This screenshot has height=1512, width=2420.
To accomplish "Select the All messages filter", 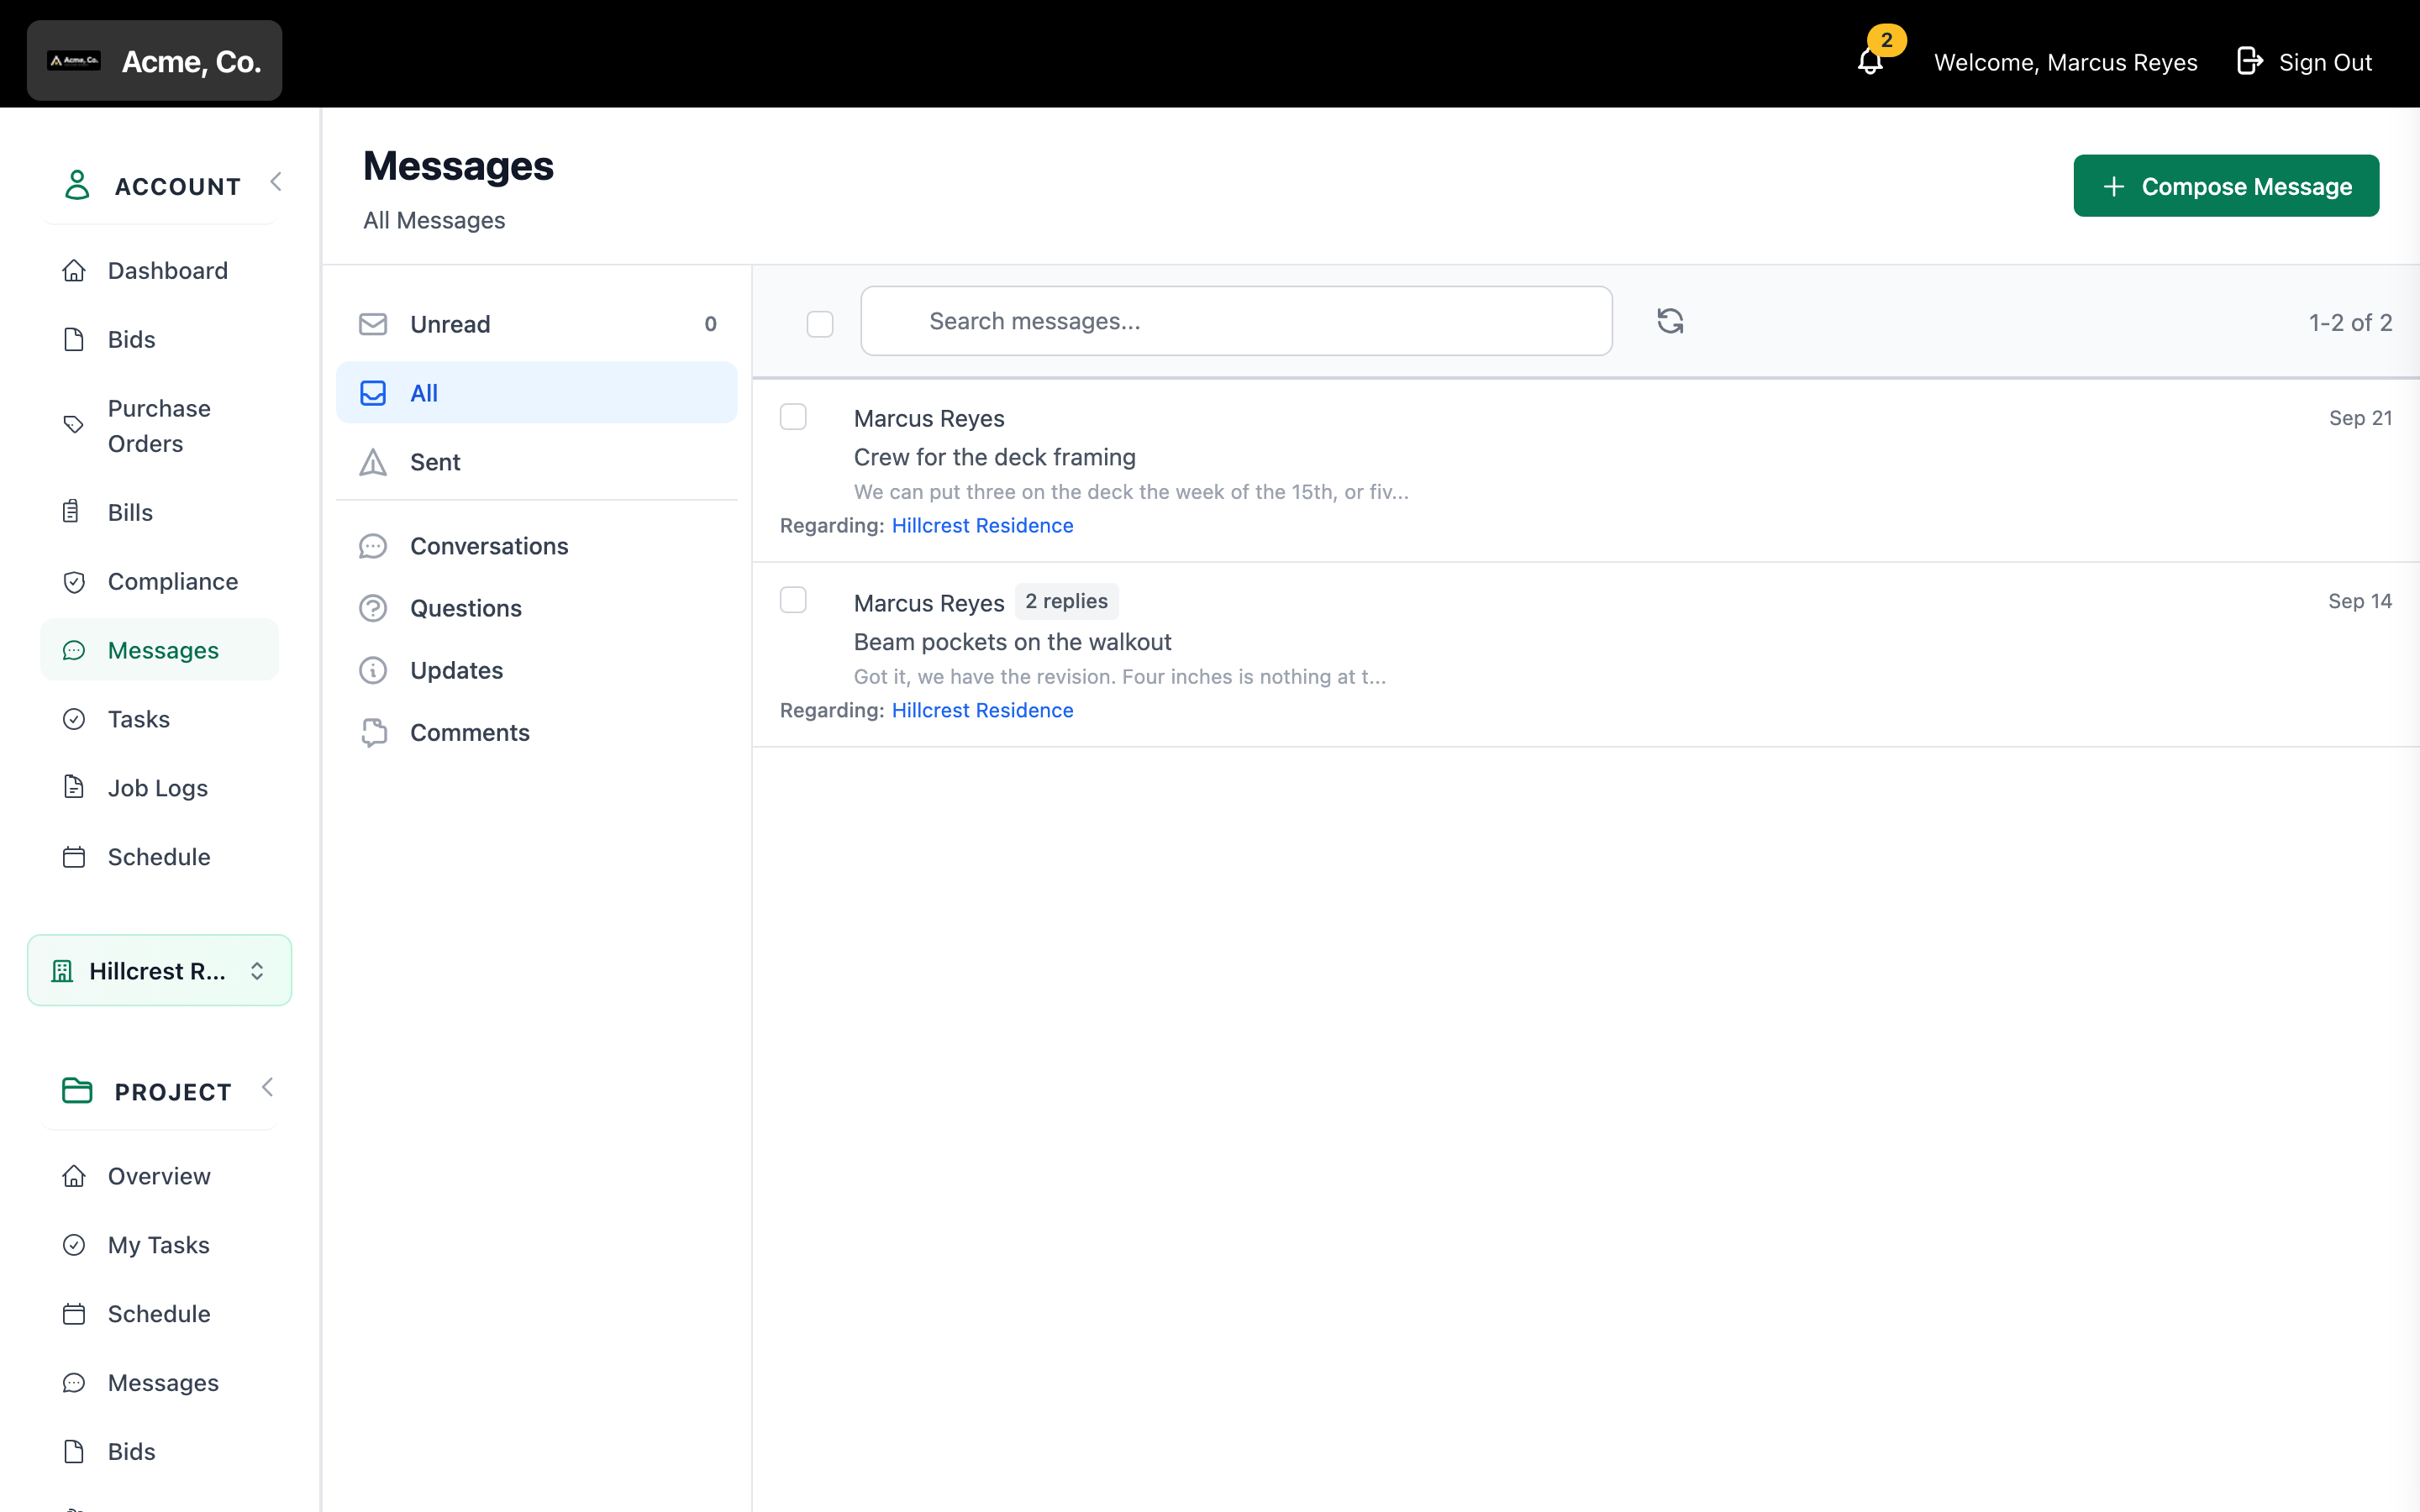I will coord(537,393).
